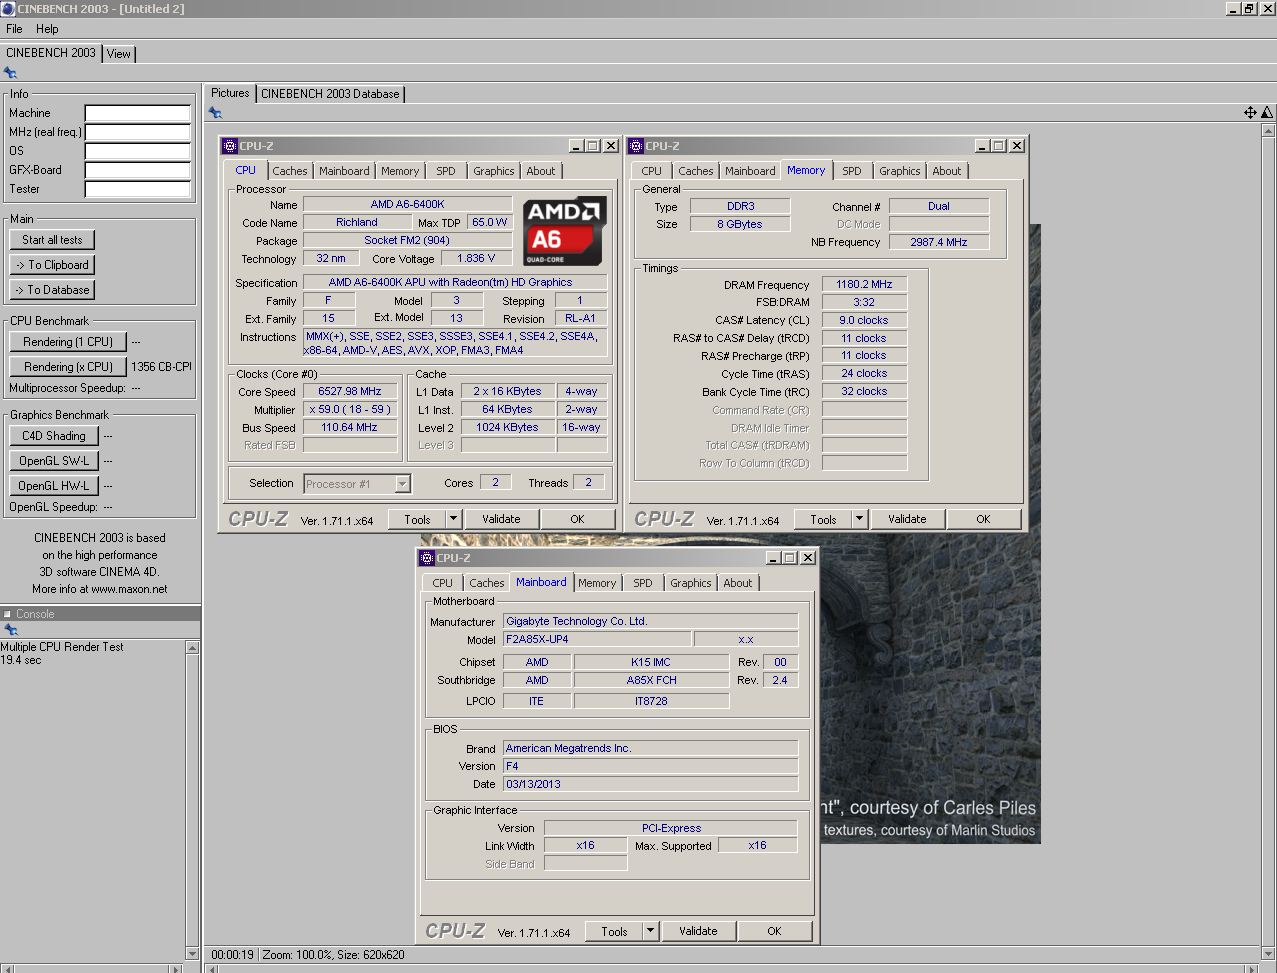Click the 1356 CB-CPU score text
This screenshot has height=973, width=1277.
click(162, 367)
